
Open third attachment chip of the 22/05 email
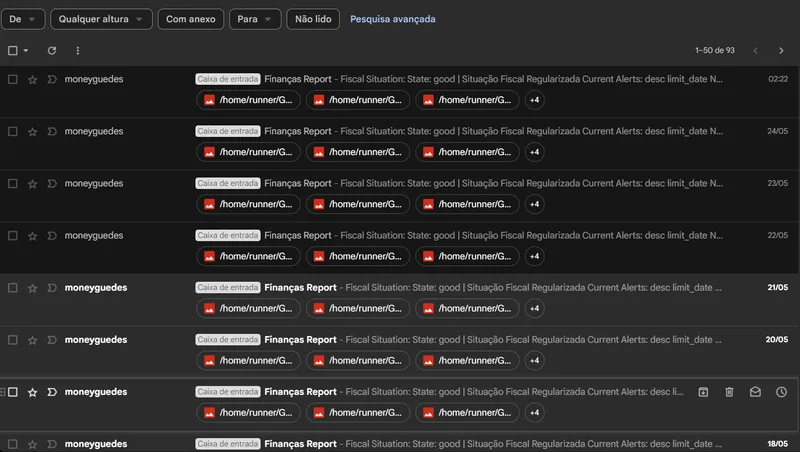467,256
